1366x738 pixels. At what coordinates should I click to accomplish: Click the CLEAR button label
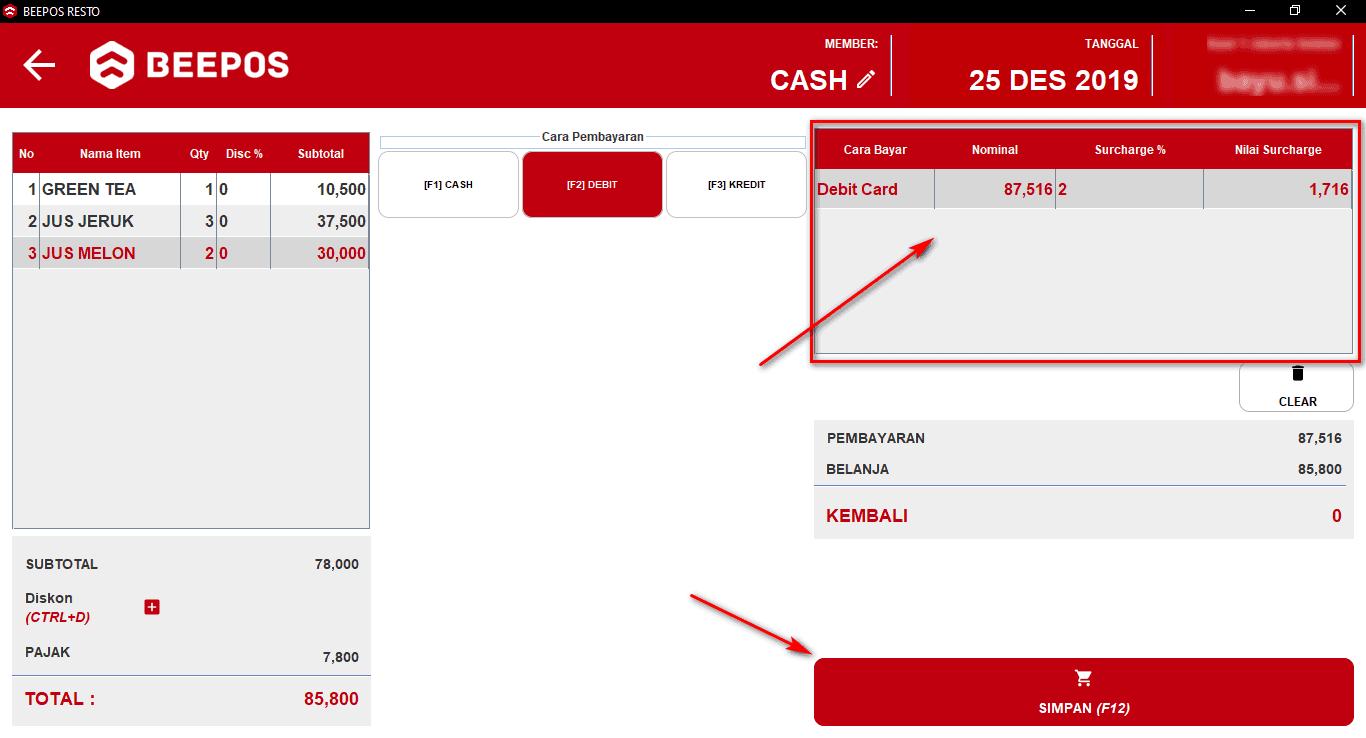pyautogui.click(x=1298, y=402)
